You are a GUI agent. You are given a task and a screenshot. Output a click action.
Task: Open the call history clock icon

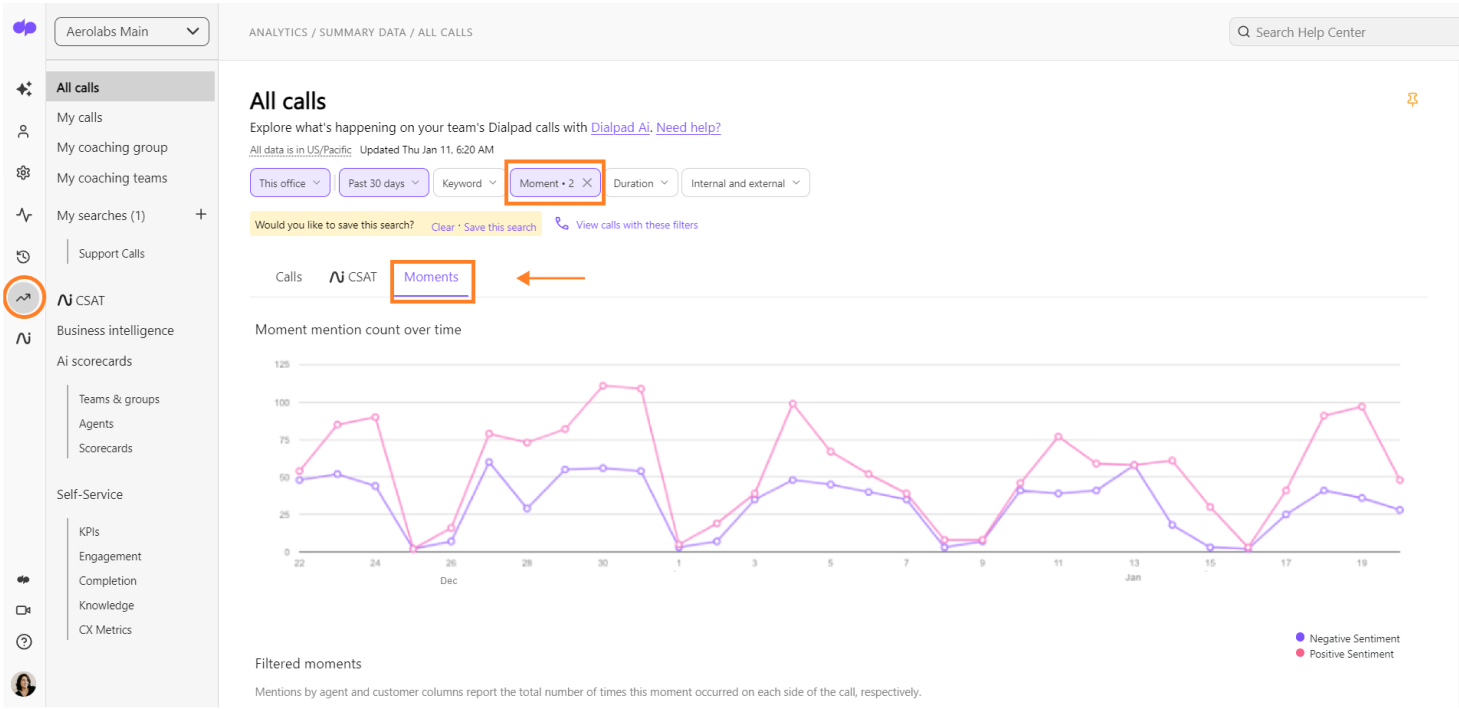pos(24,257)
